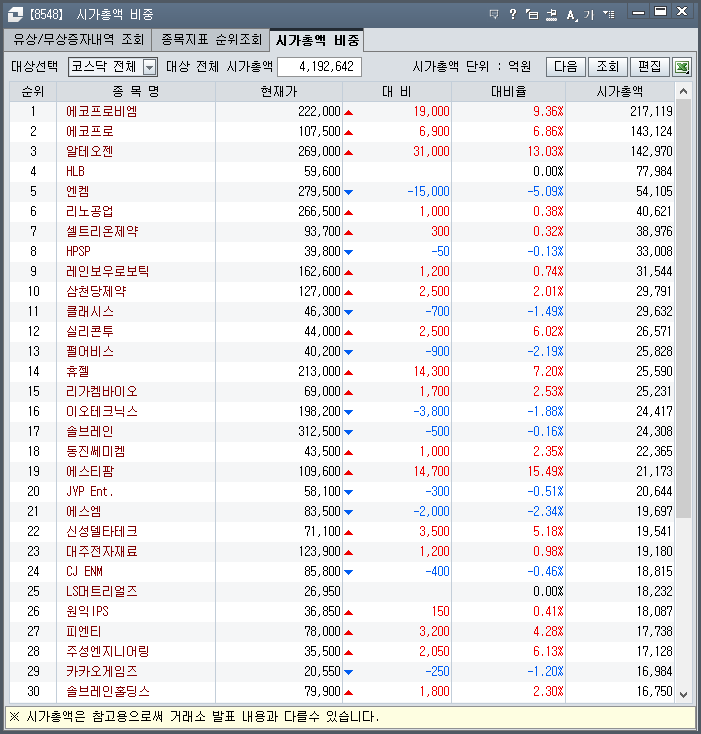Select stock 에스엠
701x734 pixels.
tap(84, 512)
